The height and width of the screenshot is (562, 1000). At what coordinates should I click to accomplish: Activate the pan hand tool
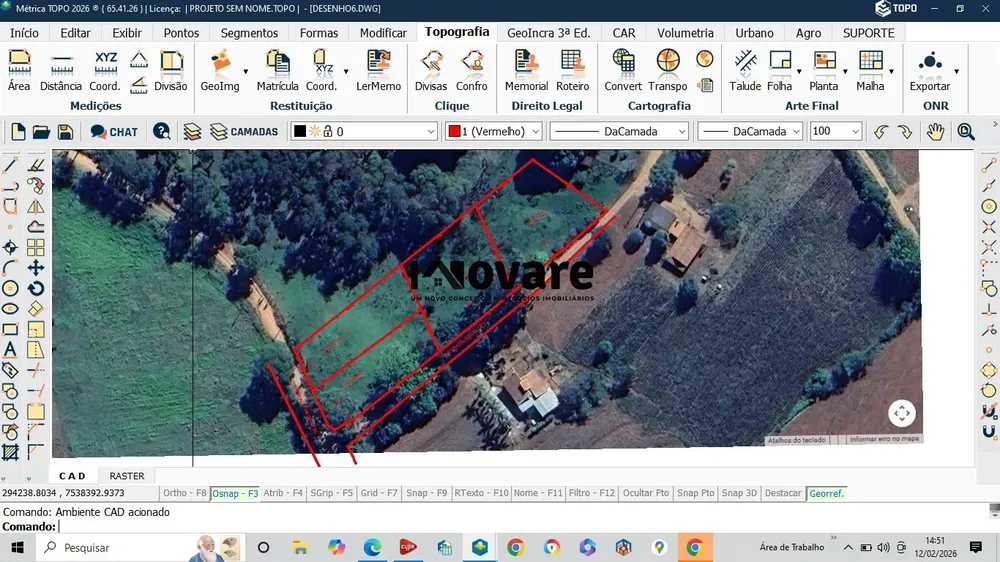935,131
